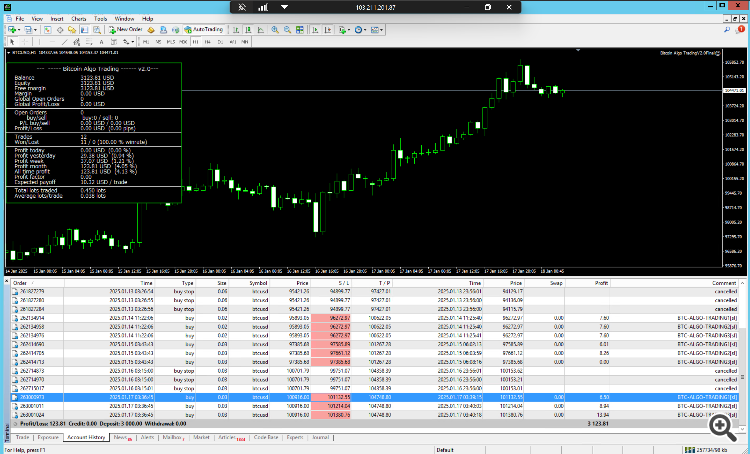
Task: Select the Crosshair tool
Action: [25, 42]
